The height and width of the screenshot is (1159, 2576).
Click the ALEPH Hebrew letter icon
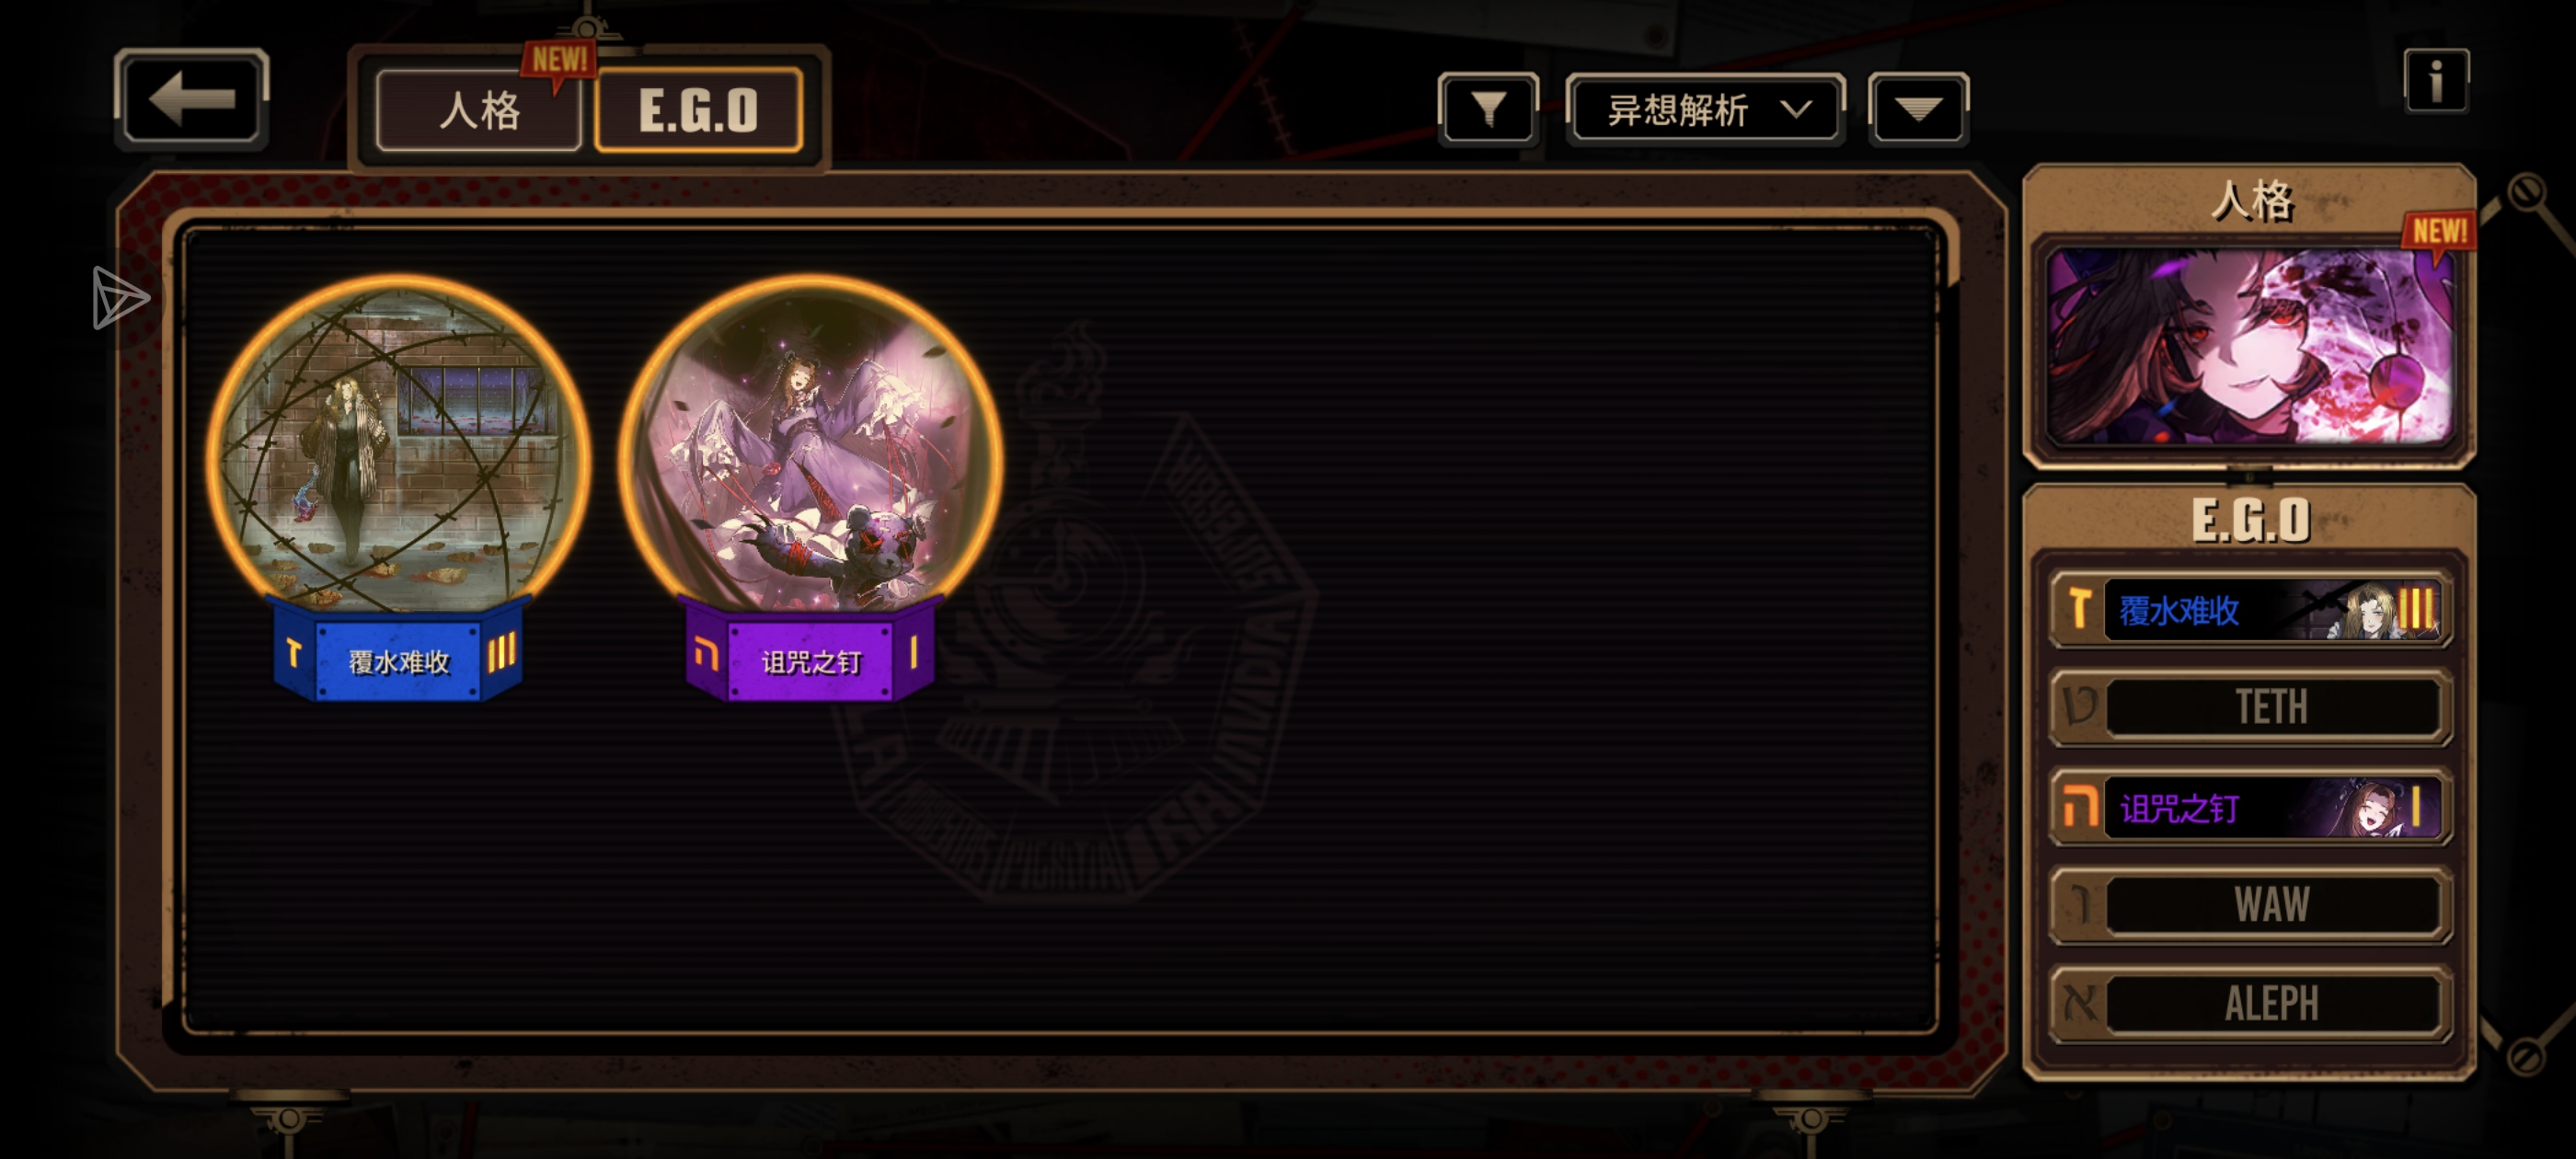click(x=2080, y=1003)
